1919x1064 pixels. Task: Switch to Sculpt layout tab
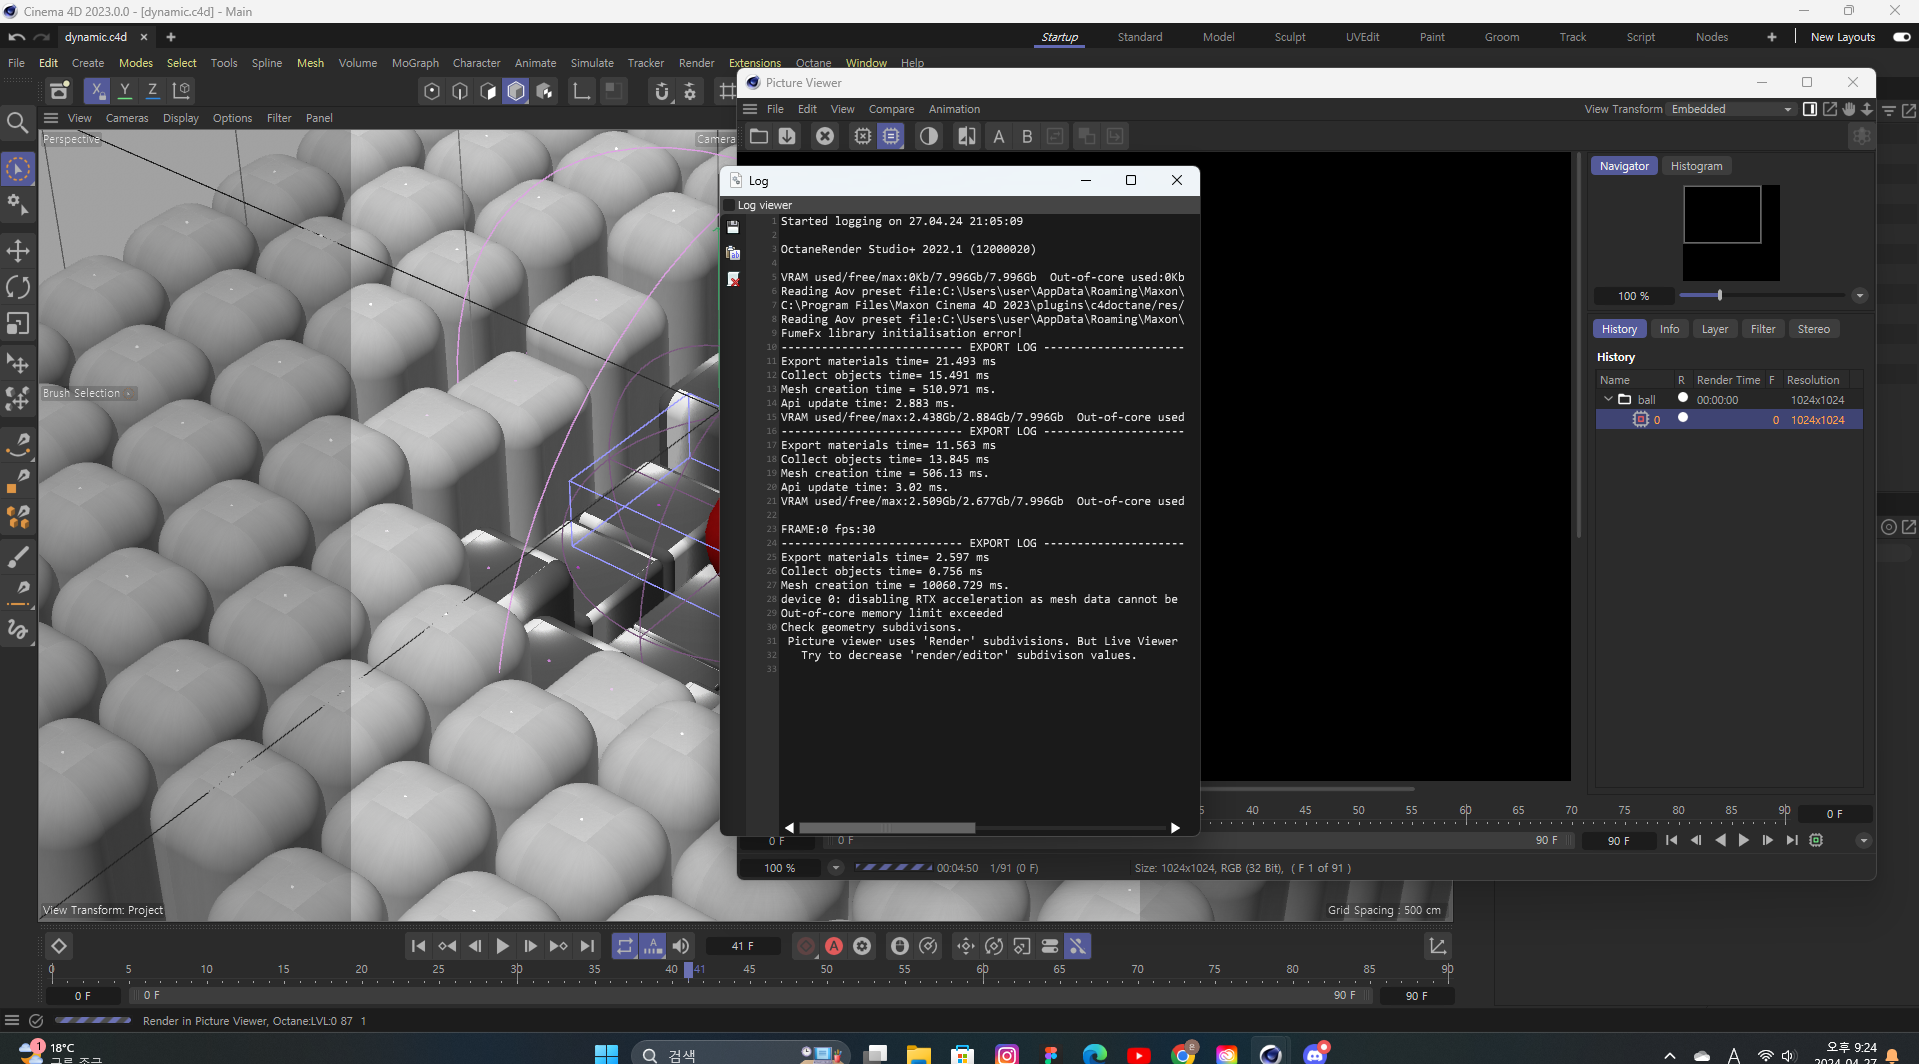click(1289, 37)
